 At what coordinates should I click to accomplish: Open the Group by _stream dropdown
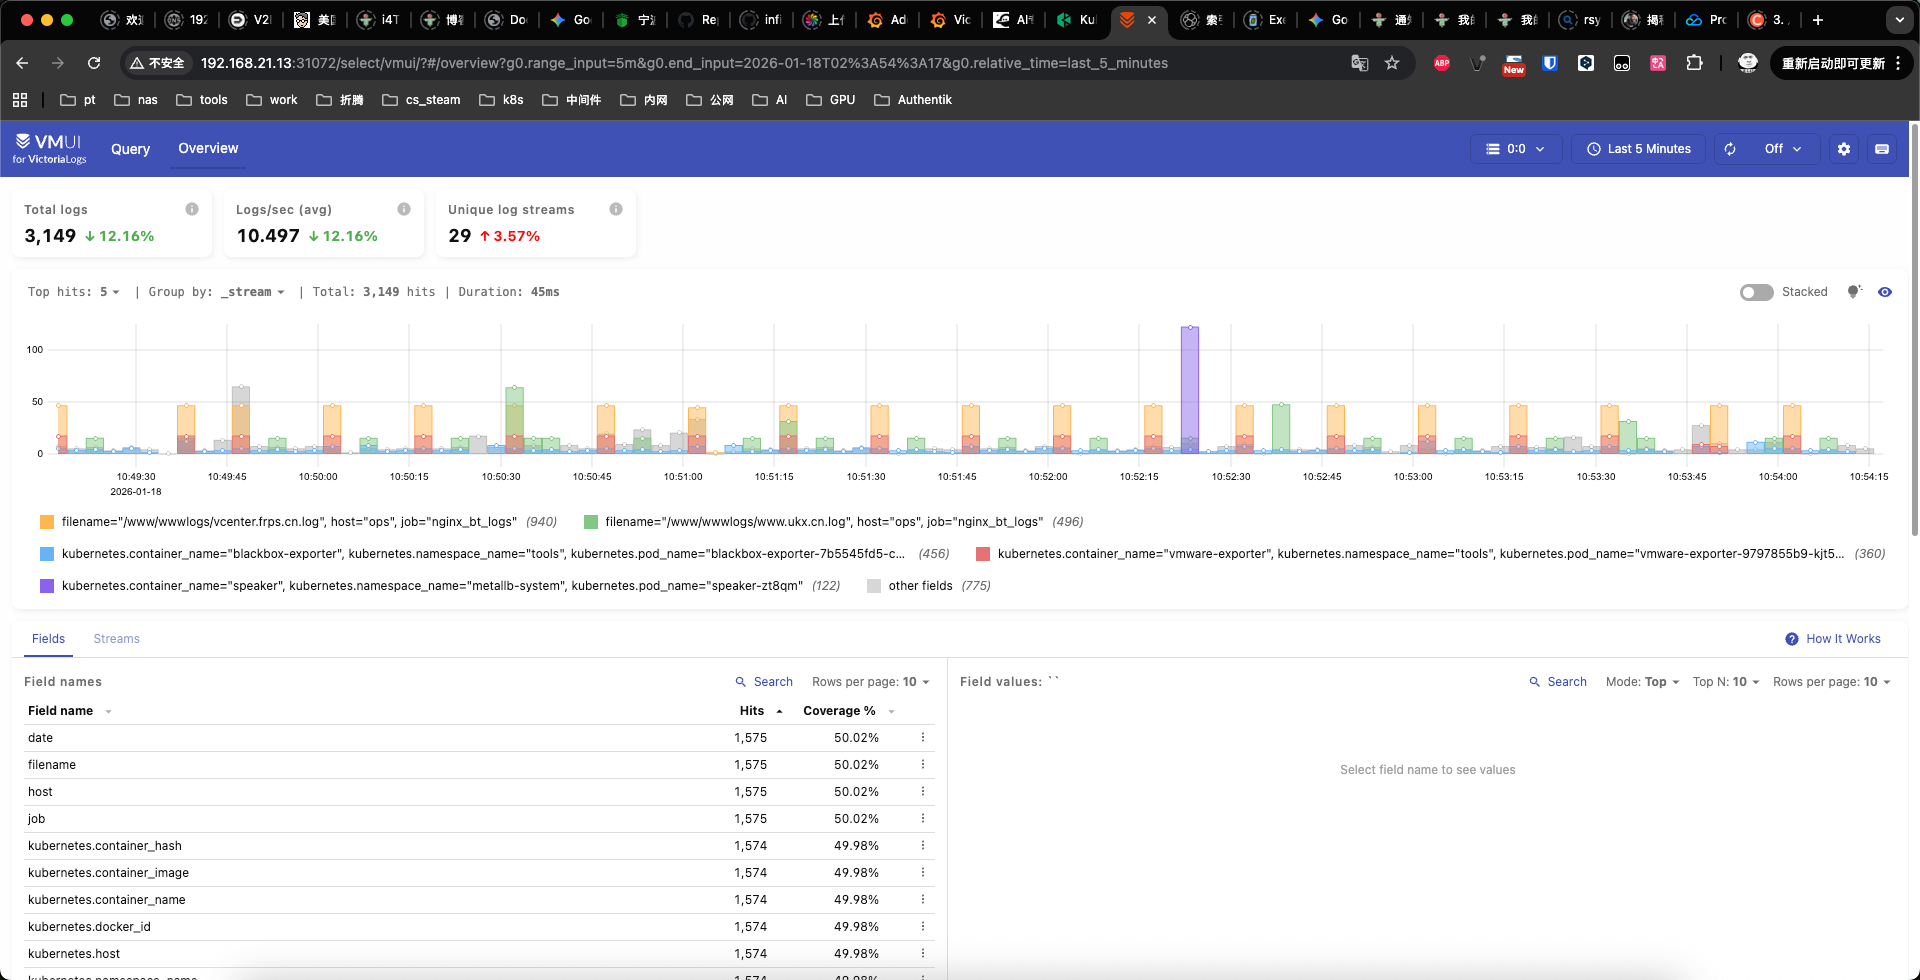[252, 291]
